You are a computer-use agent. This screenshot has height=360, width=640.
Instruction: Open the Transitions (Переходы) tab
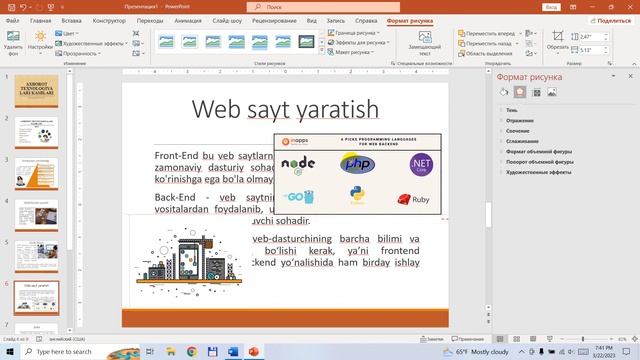coord(150,20)
